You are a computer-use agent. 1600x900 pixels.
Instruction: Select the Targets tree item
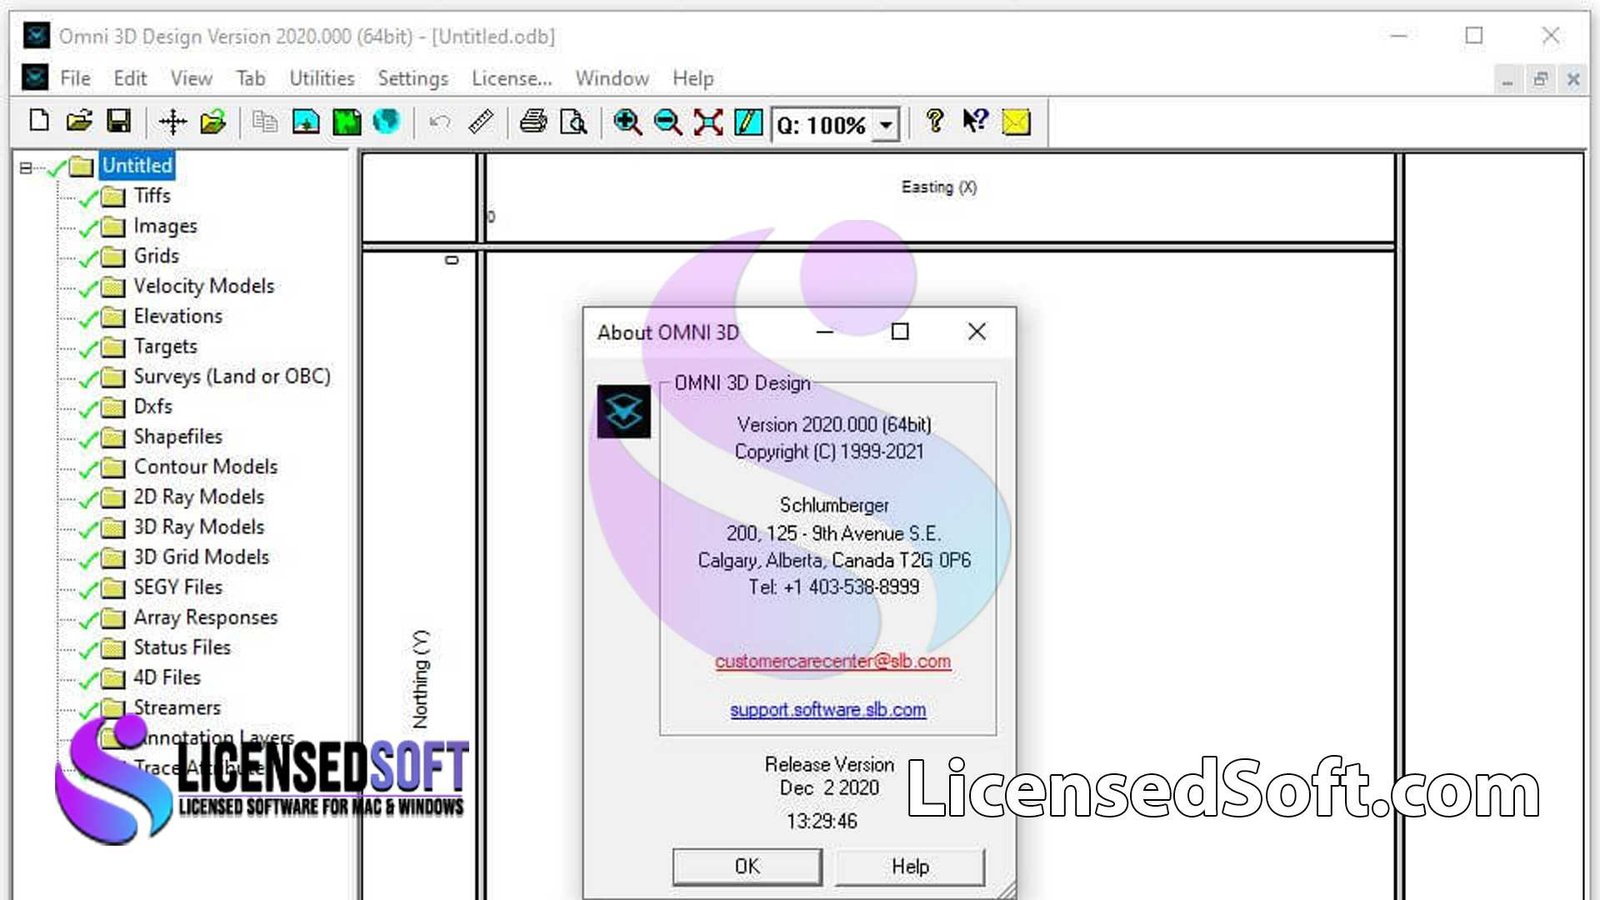165,346
